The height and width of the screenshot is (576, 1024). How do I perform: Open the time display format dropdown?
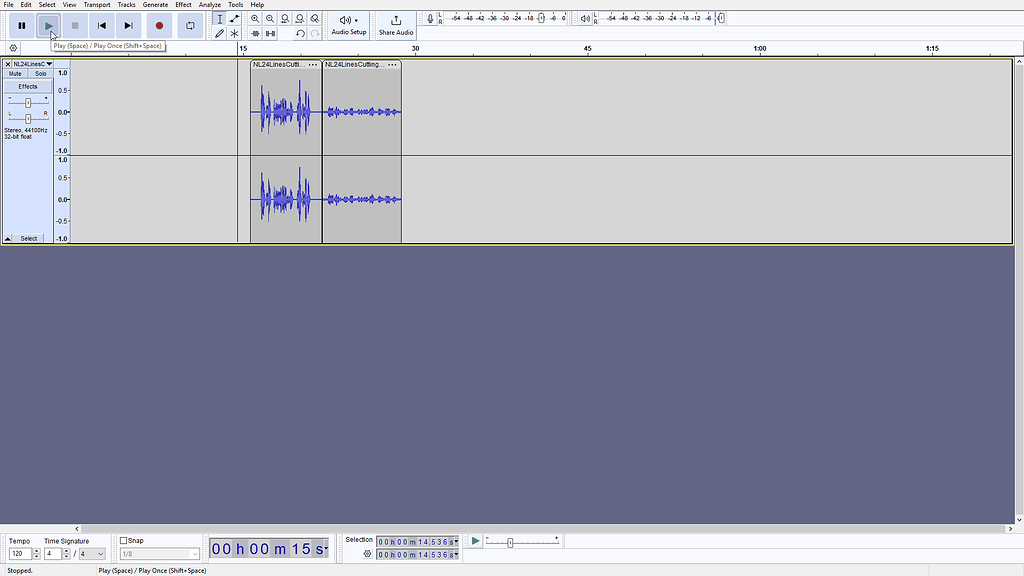point(326,549)
